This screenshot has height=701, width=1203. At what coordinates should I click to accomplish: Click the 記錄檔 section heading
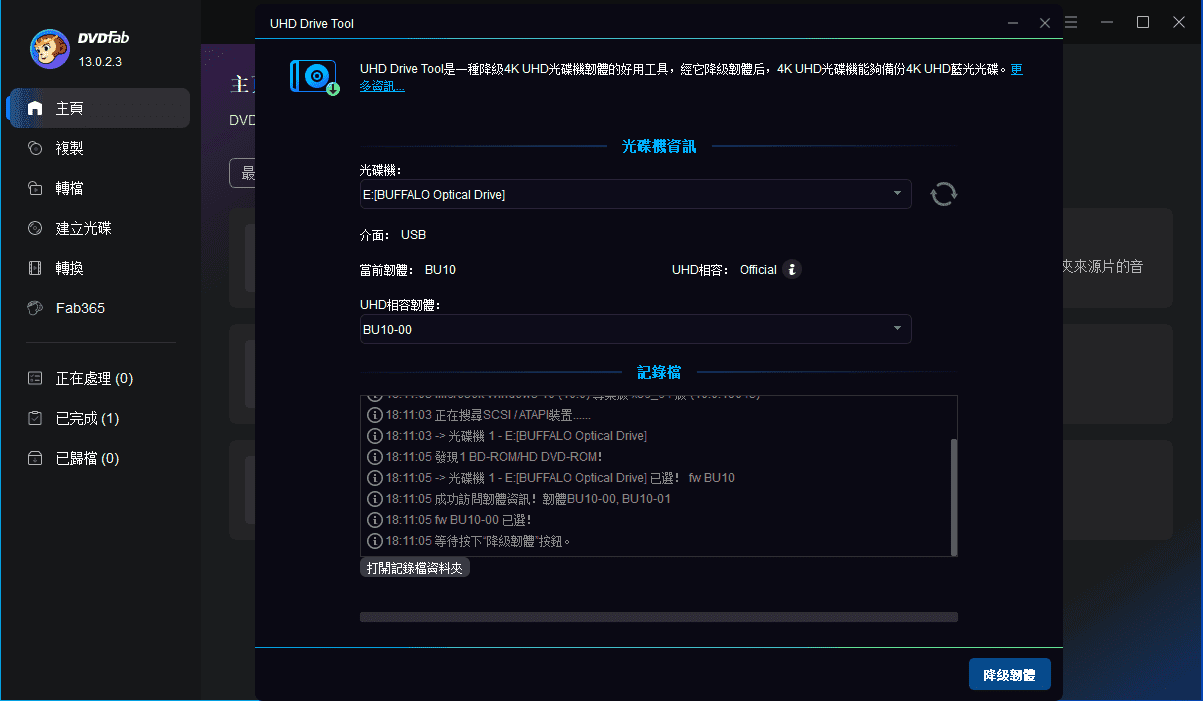pos(659,372)
